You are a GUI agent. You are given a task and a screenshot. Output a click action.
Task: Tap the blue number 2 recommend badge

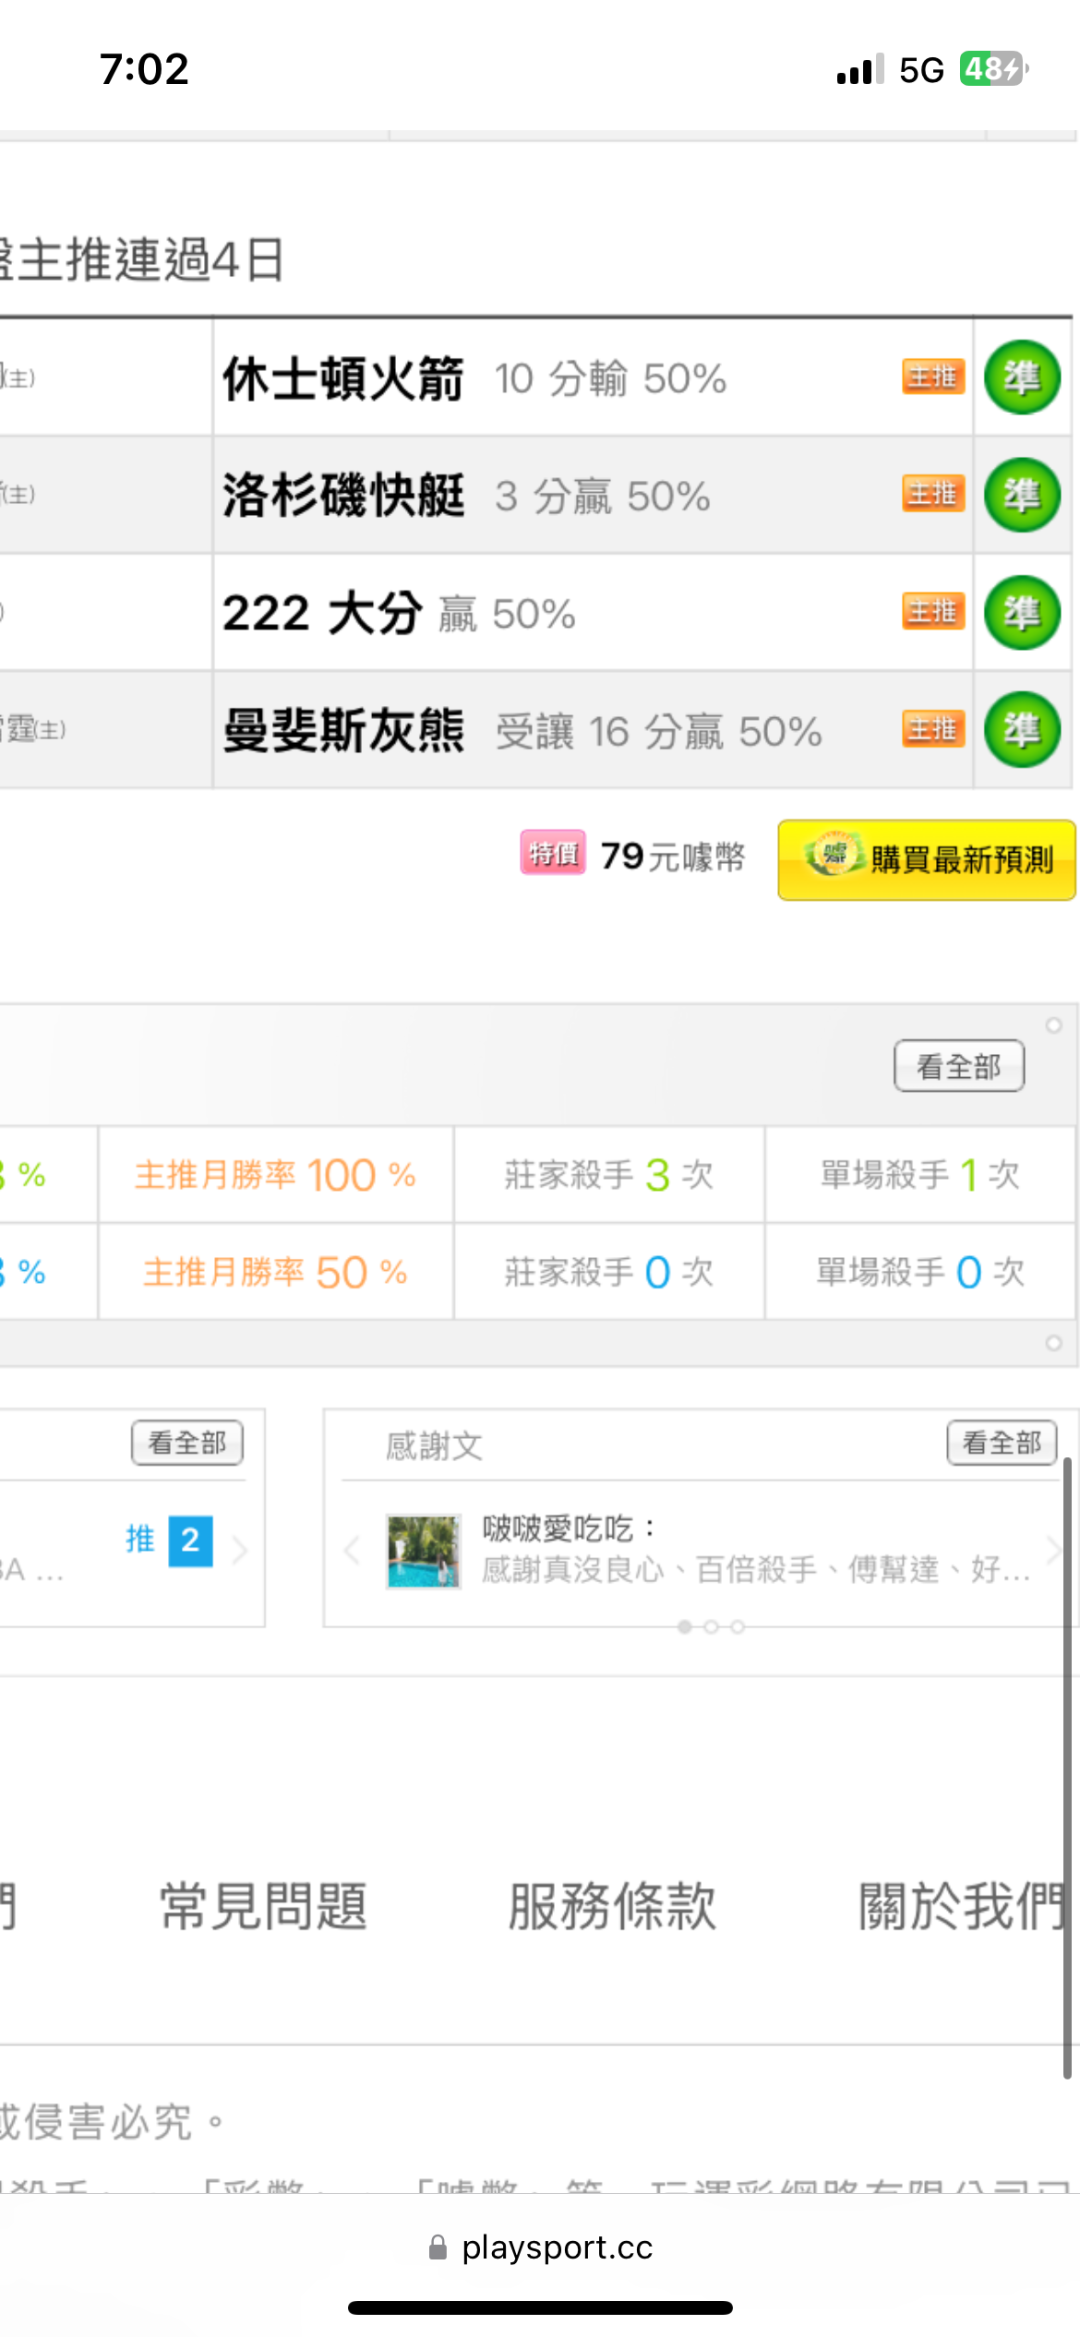click(x=190, y=1541)
